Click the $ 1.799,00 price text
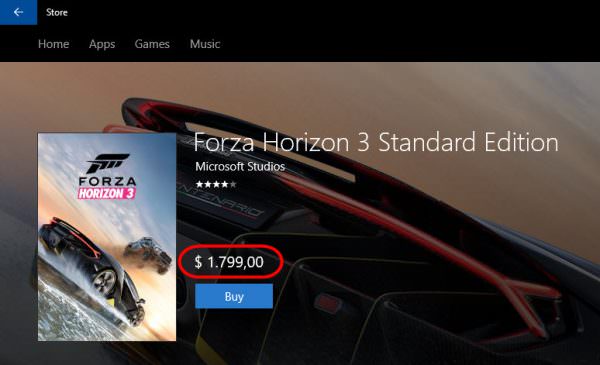The width and height of the screenshot is (600, 365). [229, 262]
